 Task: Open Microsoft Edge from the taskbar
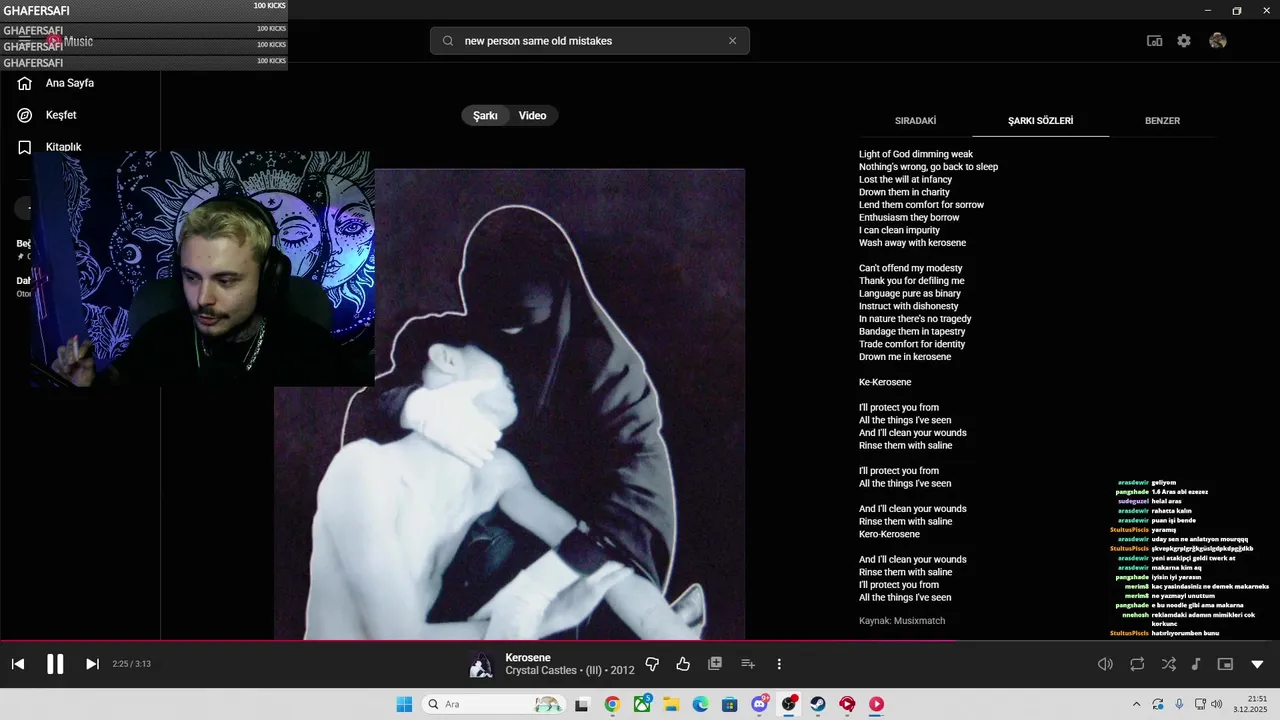click(x=700, y=704)
